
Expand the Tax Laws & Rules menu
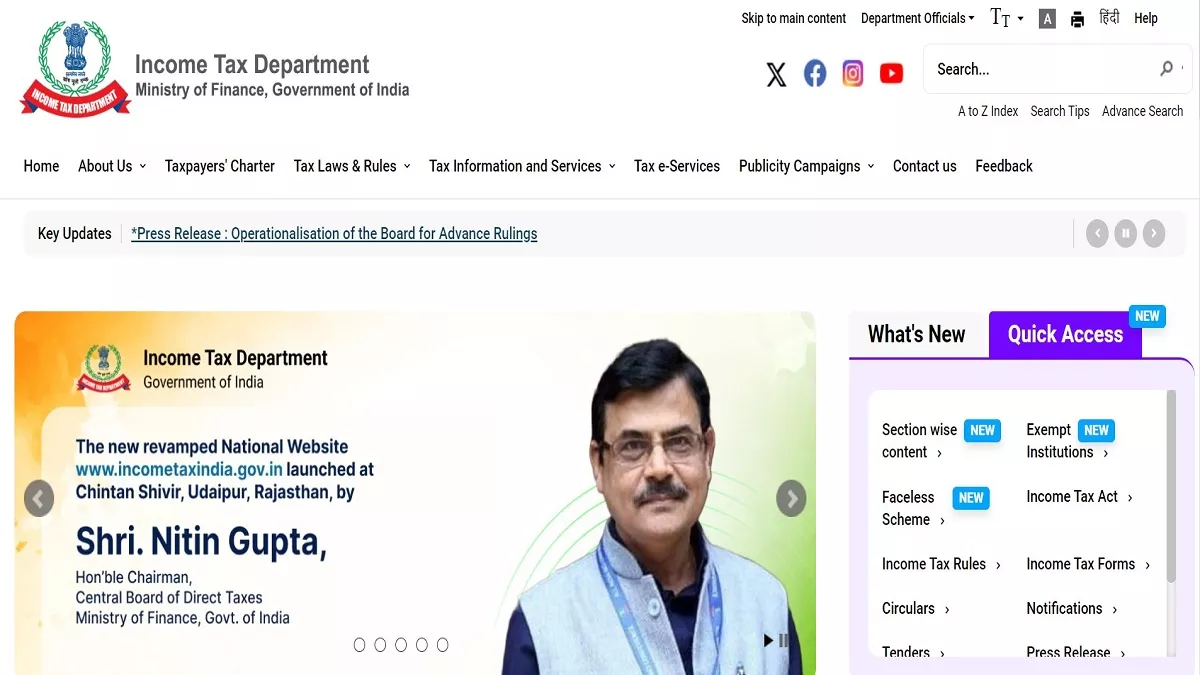pos(351,166)
